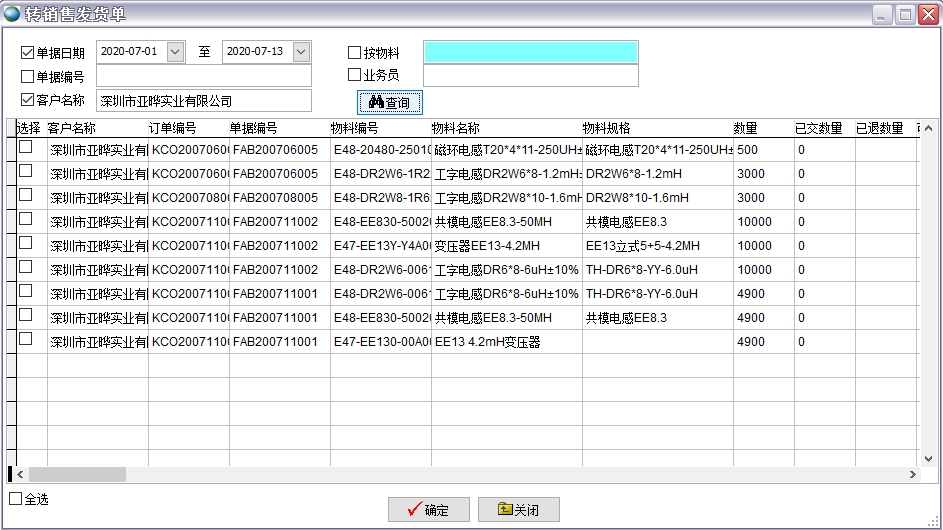The width and height of the screenshot is (943, 530).
Task: Click the folder icon close button
Action: (518, 509)
